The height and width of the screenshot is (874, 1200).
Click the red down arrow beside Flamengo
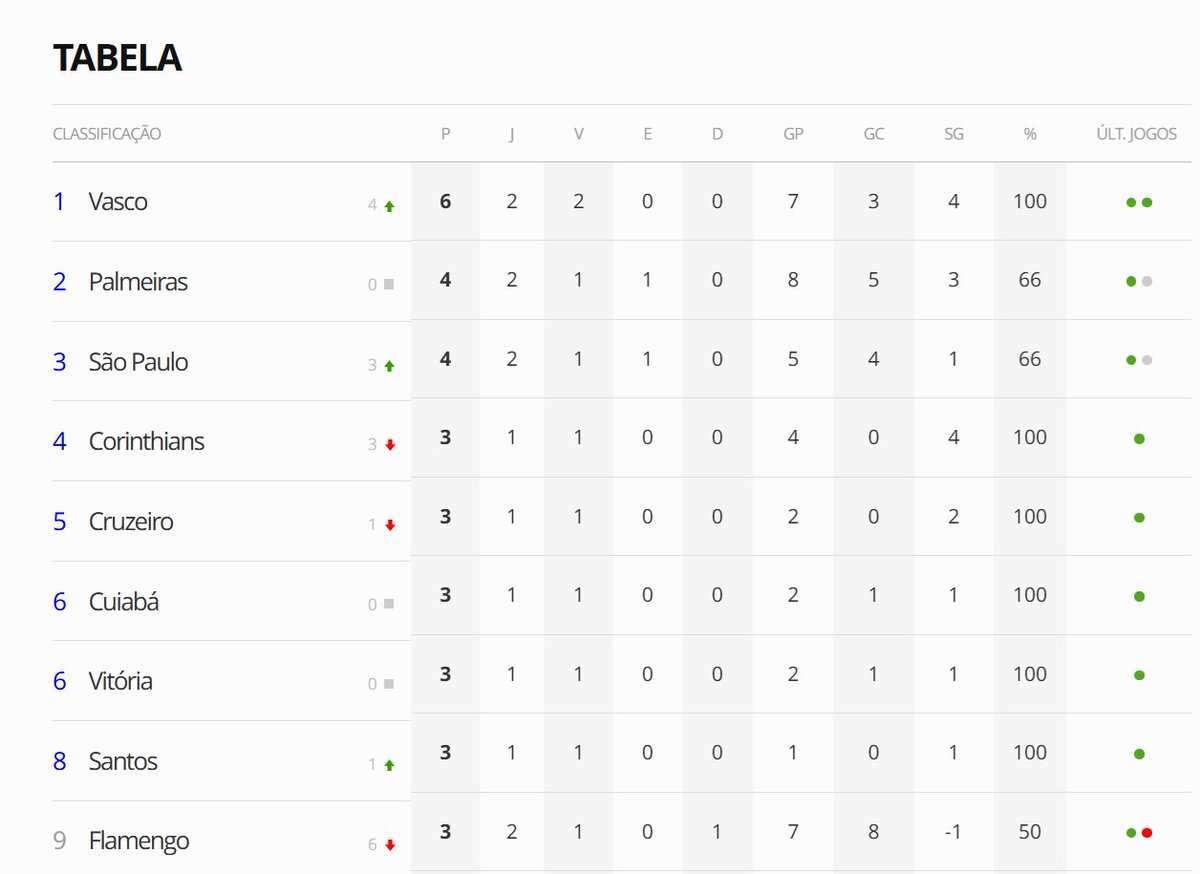click(390, 845)
